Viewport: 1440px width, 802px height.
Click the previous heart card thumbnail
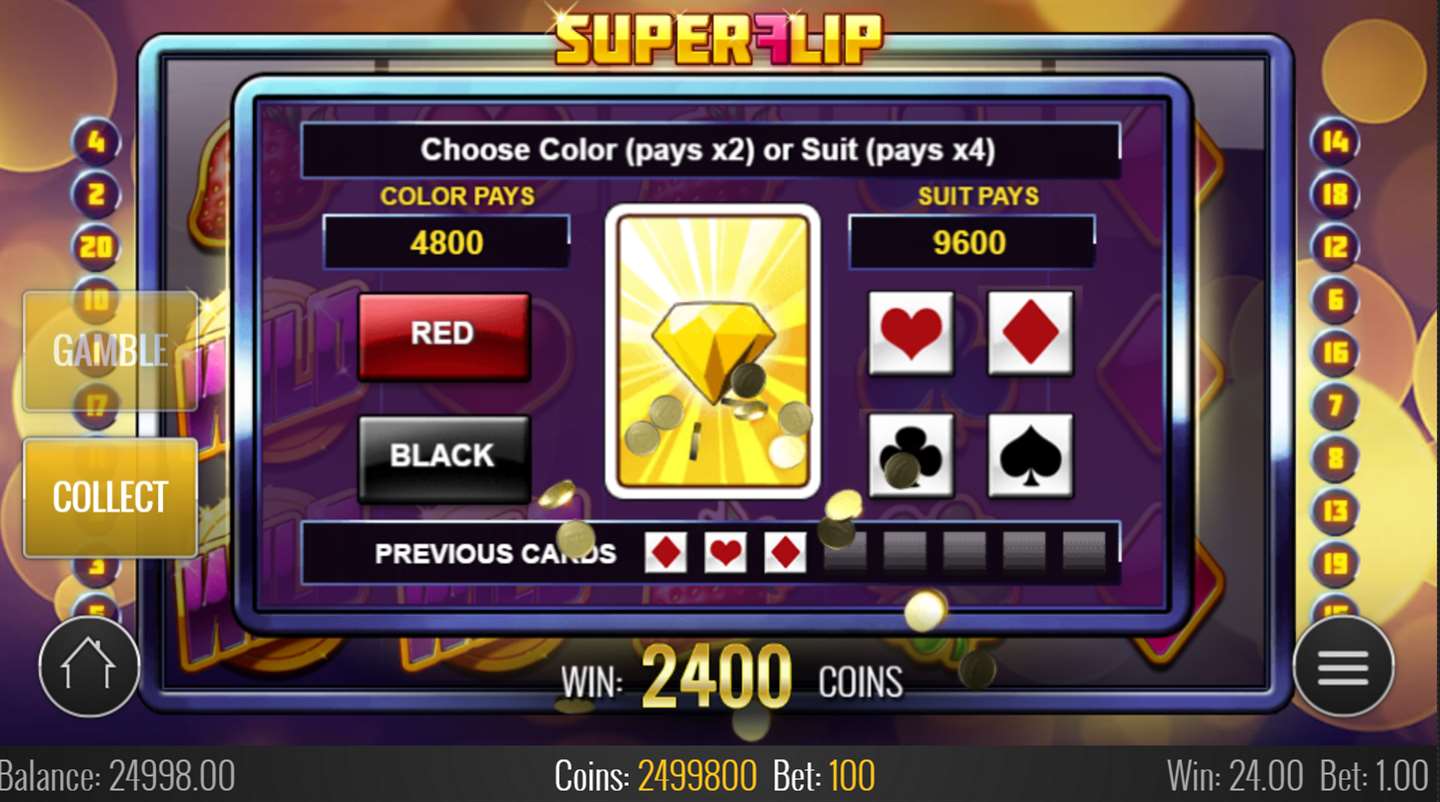coord(725,552)
